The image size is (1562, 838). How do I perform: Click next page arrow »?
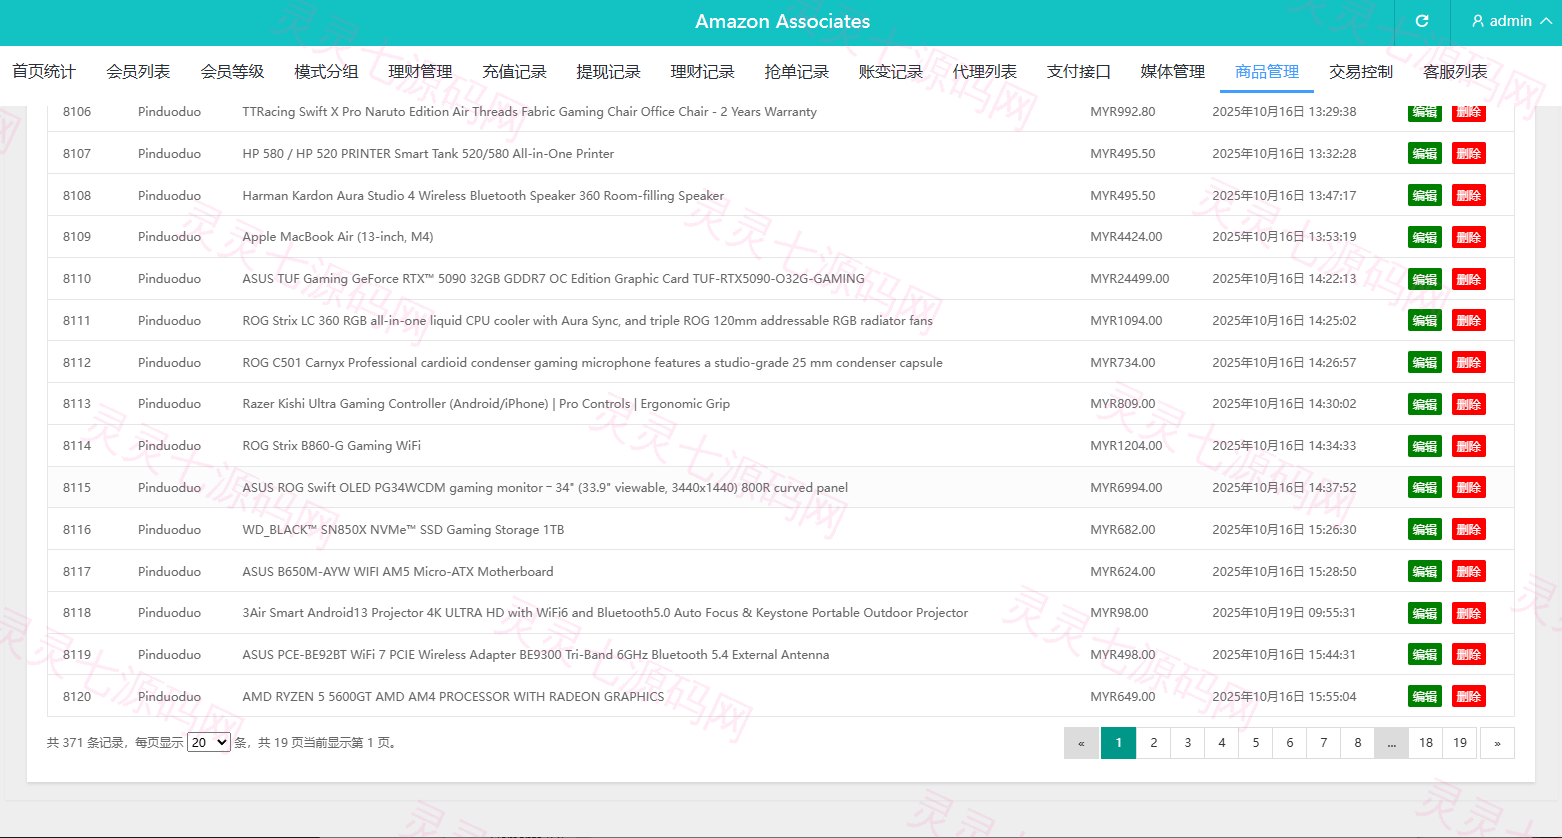(x=1497, y=743)
